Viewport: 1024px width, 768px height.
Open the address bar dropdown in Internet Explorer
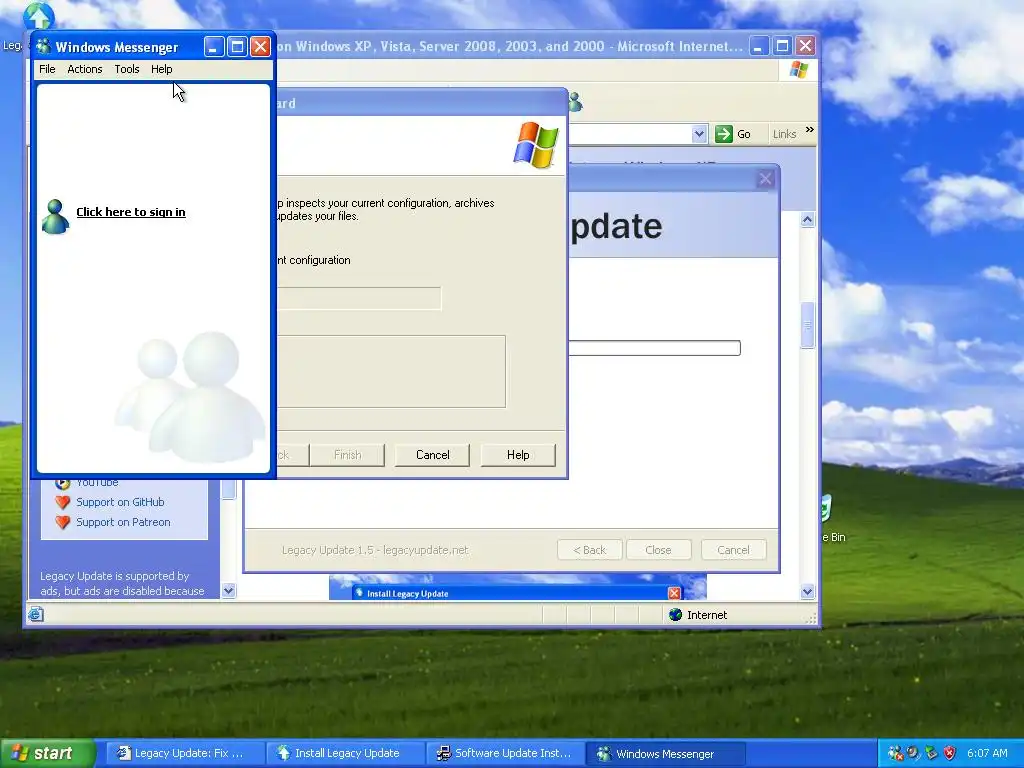click(699, 134)
